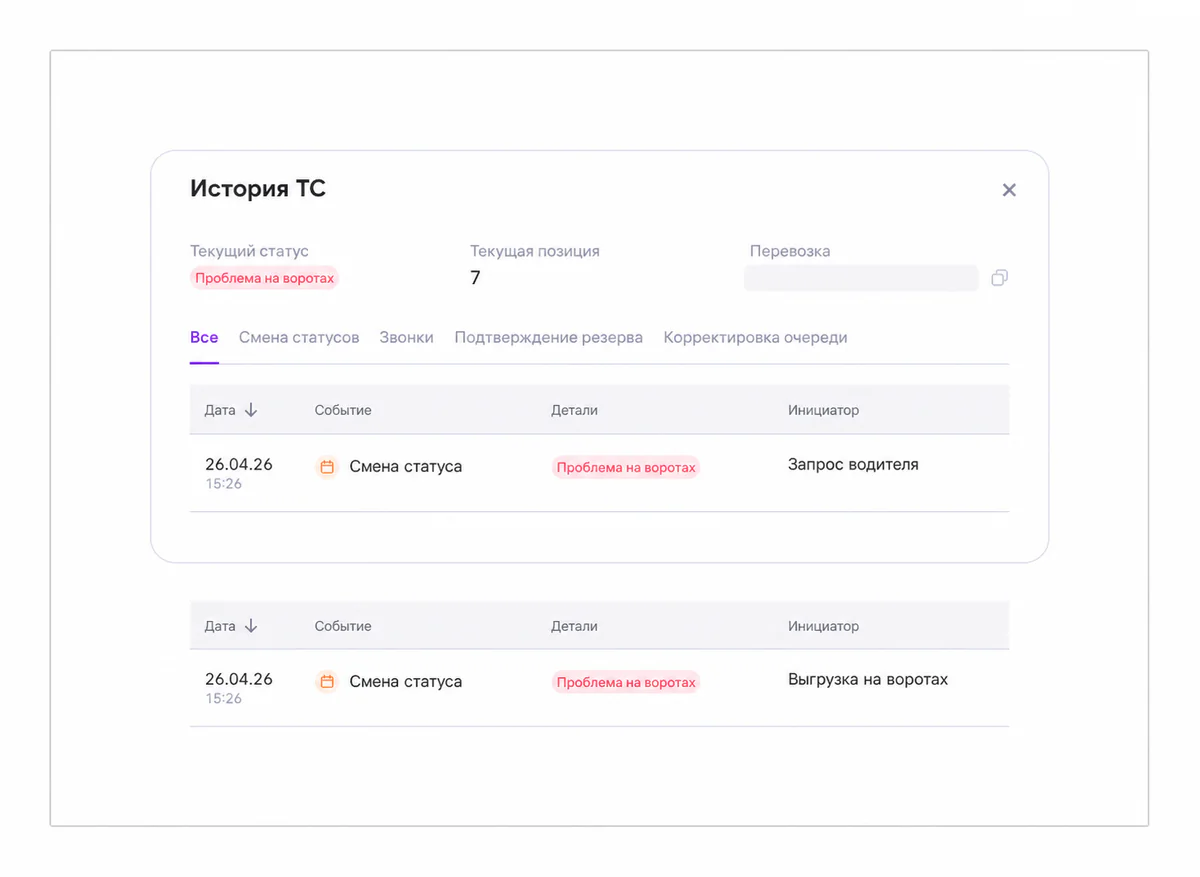This screenshot has width=1200, height=877.
Task: Click the Текущая позиция value 7
Action: pyautogui.click(x=475, y=278)
